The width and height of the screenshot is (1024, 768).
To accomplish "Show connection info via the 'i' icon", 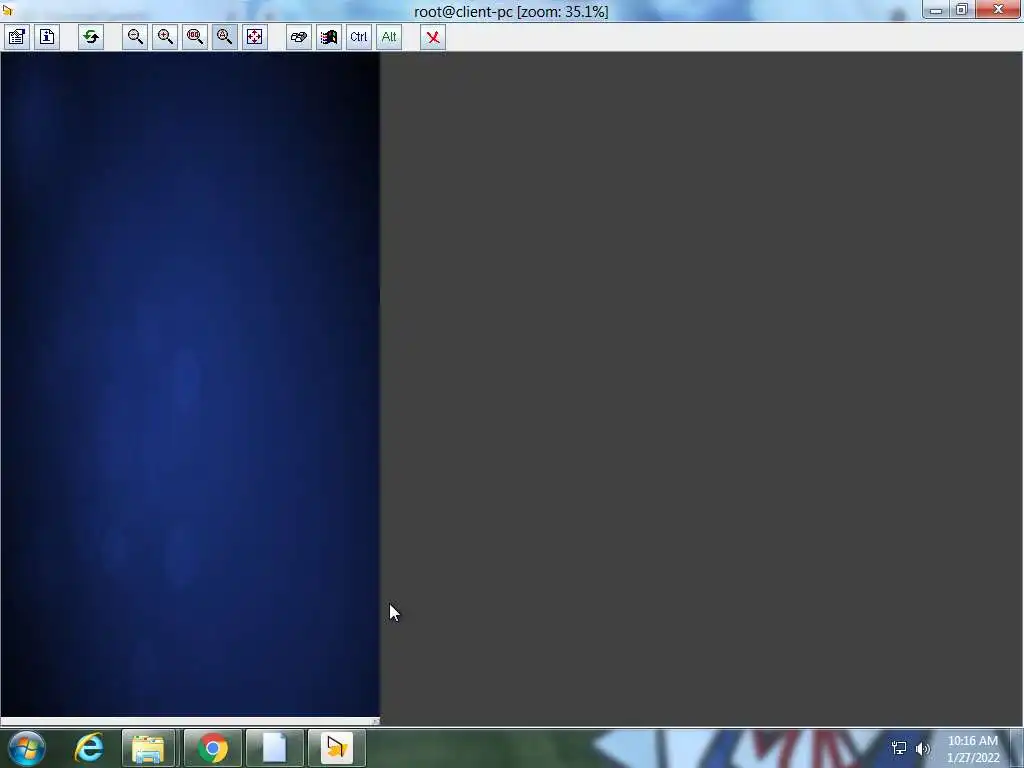I will click(46, 37).
